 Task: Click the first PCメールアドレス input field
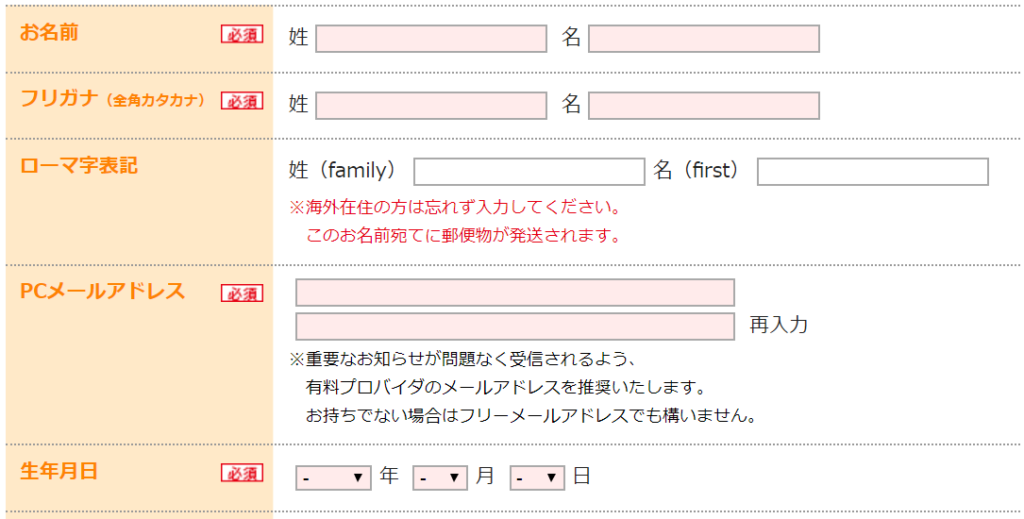pos(515,292)
